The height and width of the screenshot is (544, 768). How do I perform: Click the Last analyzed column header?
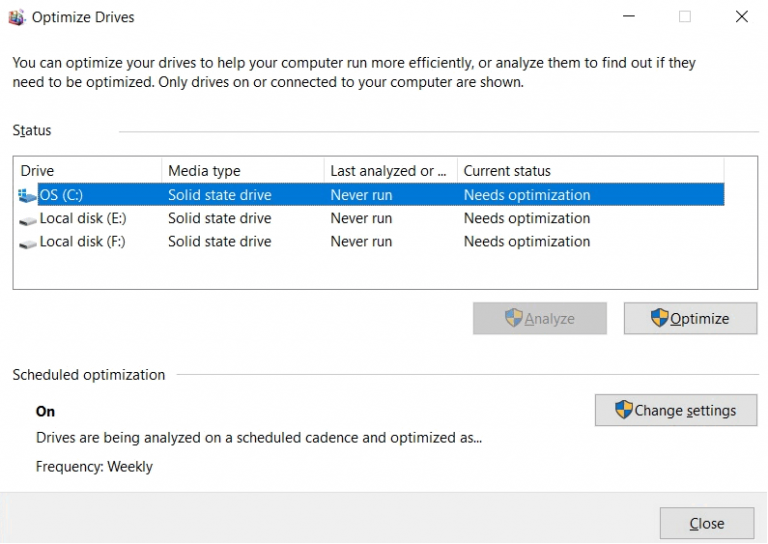tap(390, 171)
